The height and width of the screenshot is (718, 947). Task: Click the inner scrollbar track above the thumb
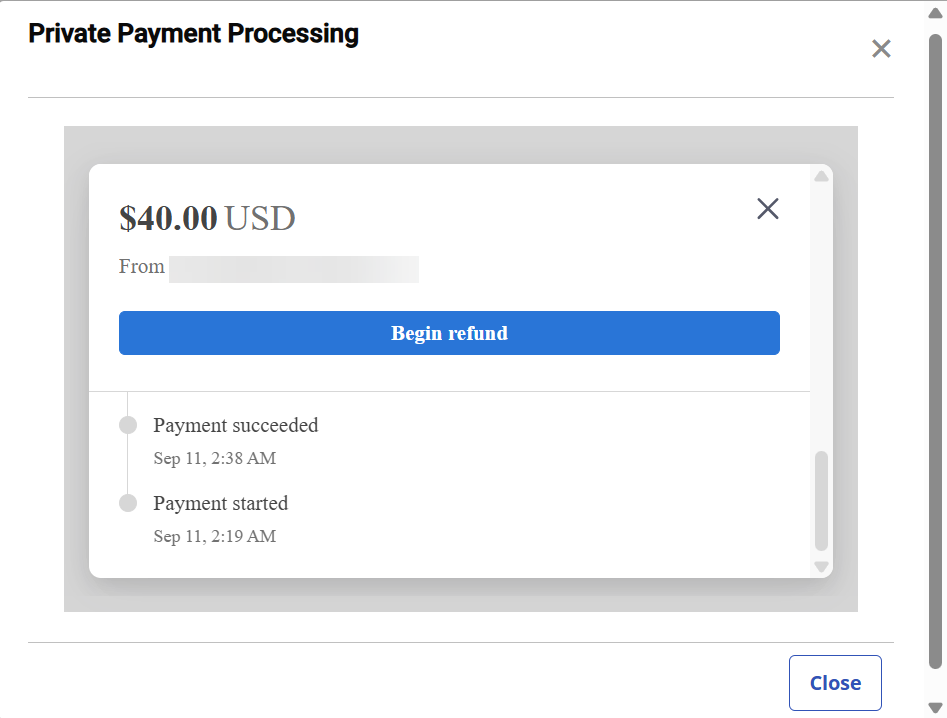coord(822,310)
